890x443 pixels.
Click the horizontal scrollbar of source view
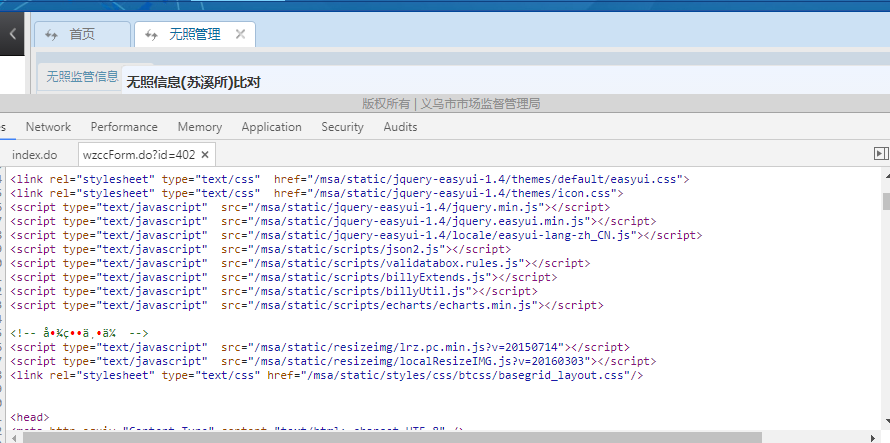coord(392,437)
